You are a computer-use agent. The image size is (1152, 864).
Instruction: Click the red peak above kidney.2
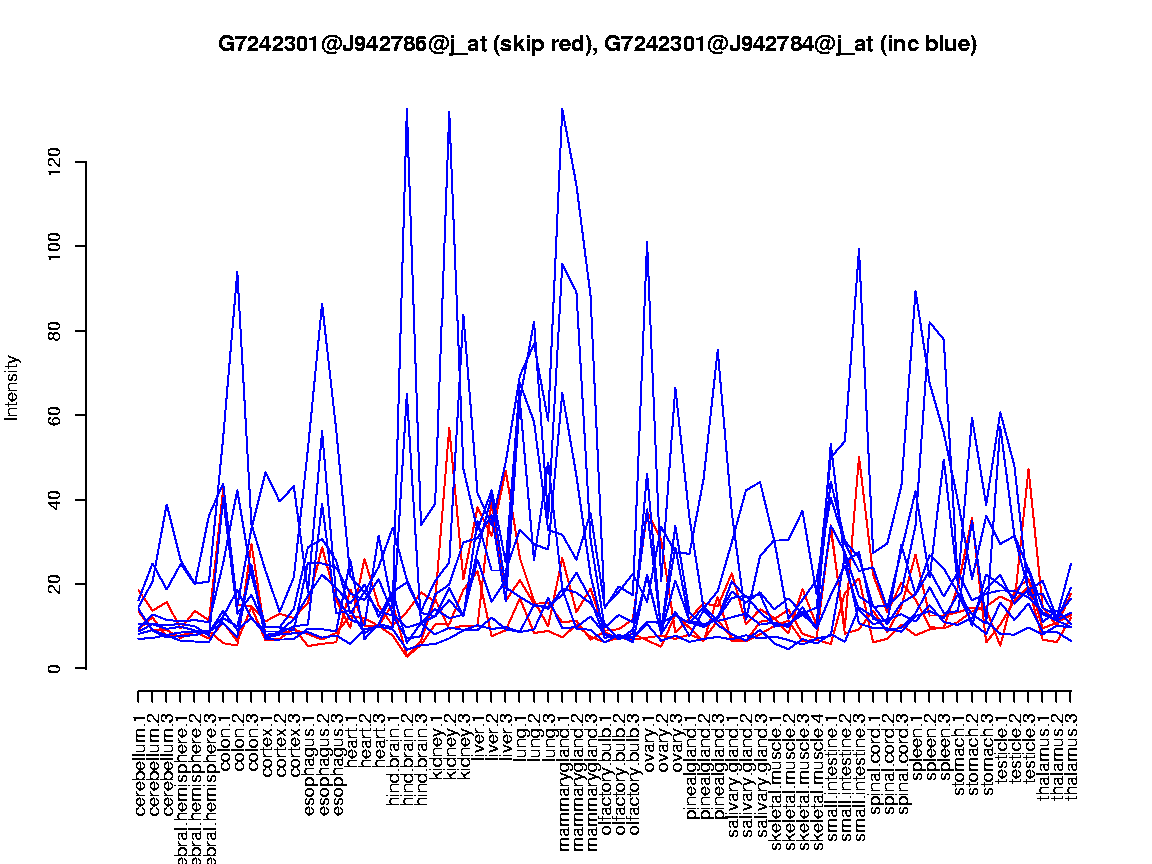click(450, 428)
